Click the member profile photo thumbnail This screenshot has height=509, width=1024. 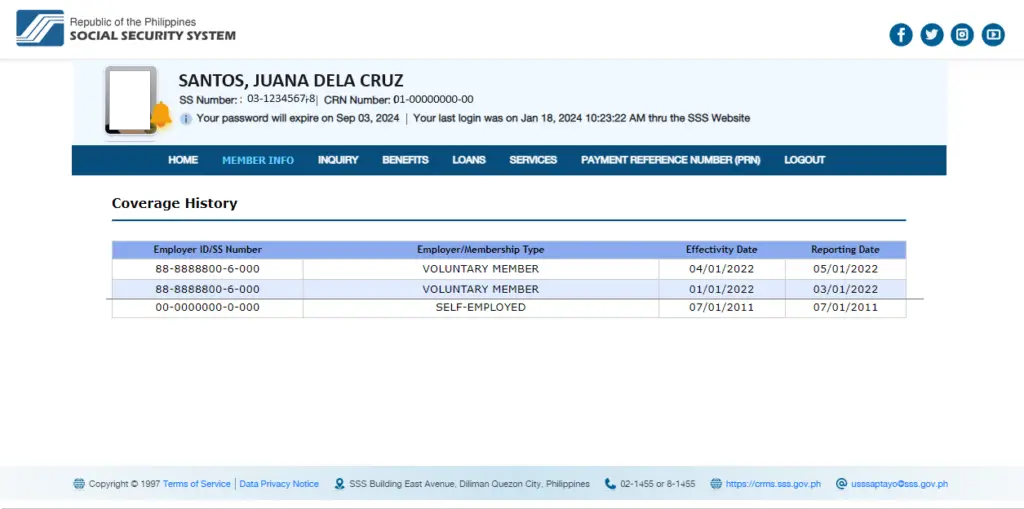click(x=130, y=100)
